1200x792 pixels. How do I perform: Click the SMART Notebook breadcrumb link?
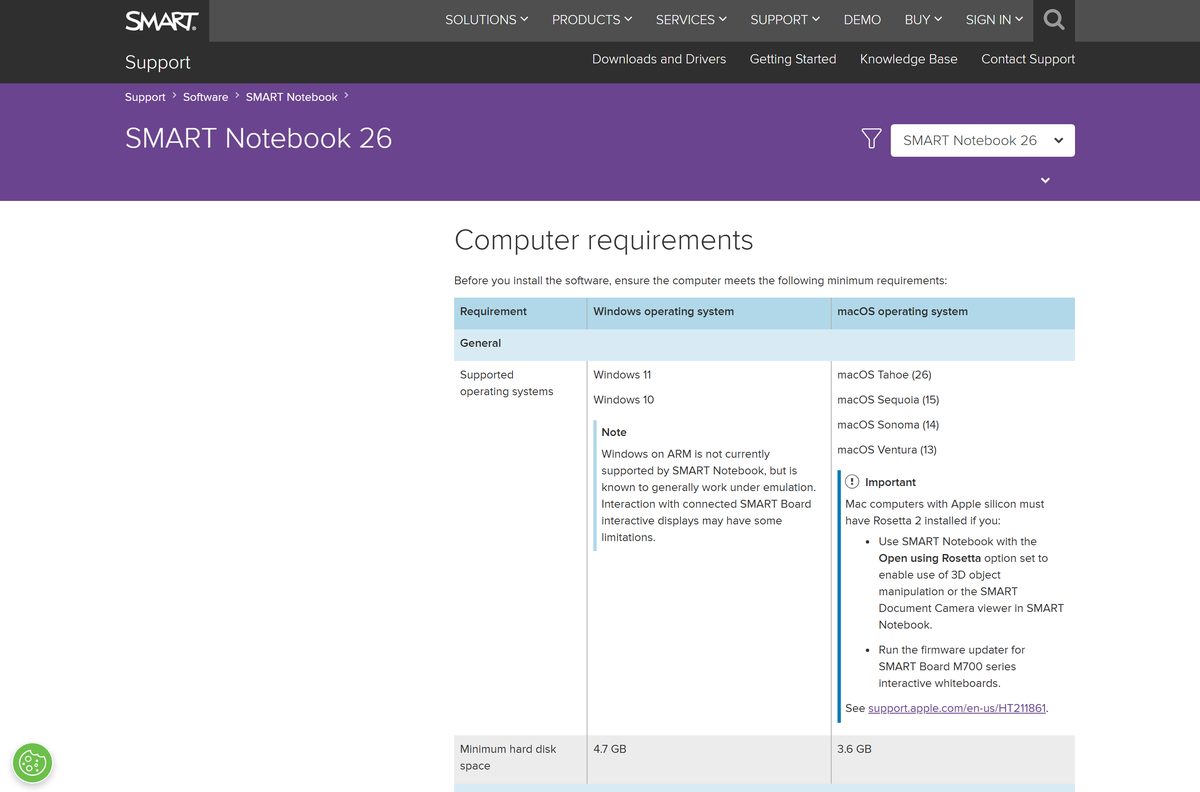(x=292, y=97)
